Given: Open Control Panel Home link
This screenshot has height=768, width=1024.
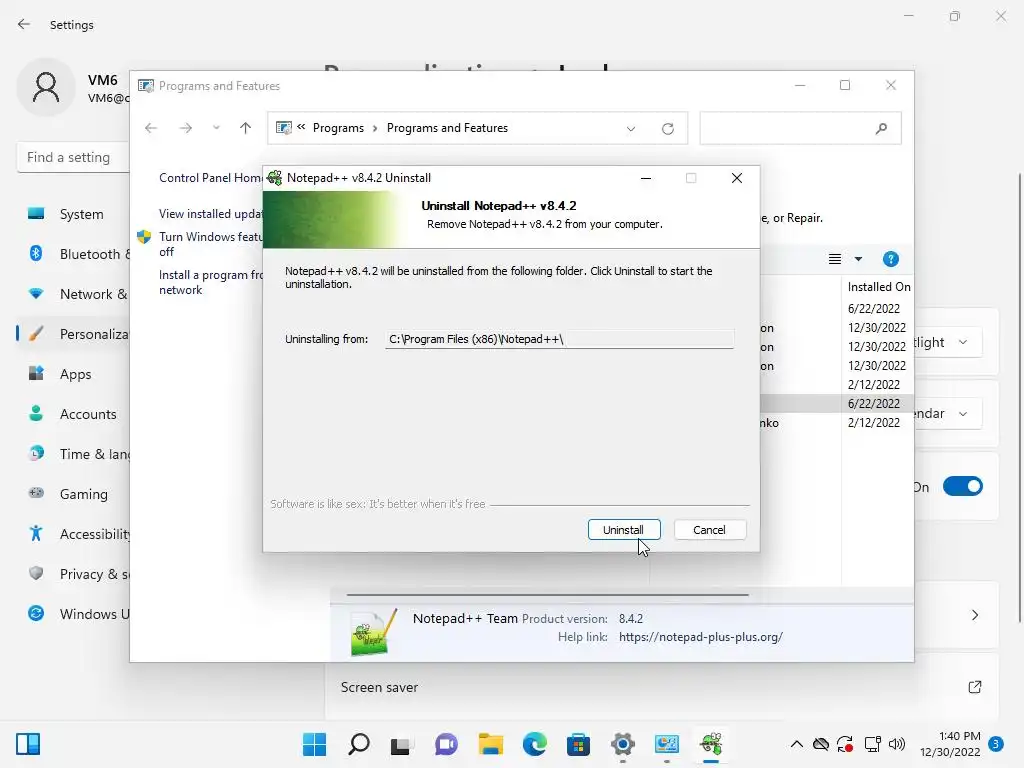Looking at the screenshot, I should pyautogui.click(x=210, y=178).
